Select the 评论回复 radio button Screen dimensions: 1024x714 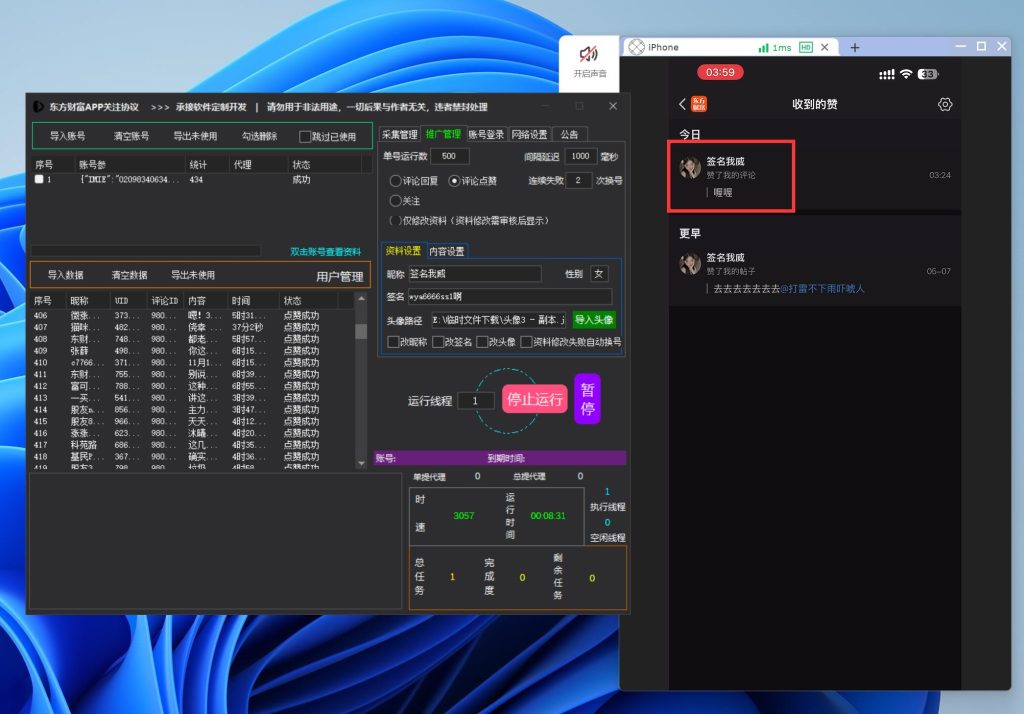395,181
